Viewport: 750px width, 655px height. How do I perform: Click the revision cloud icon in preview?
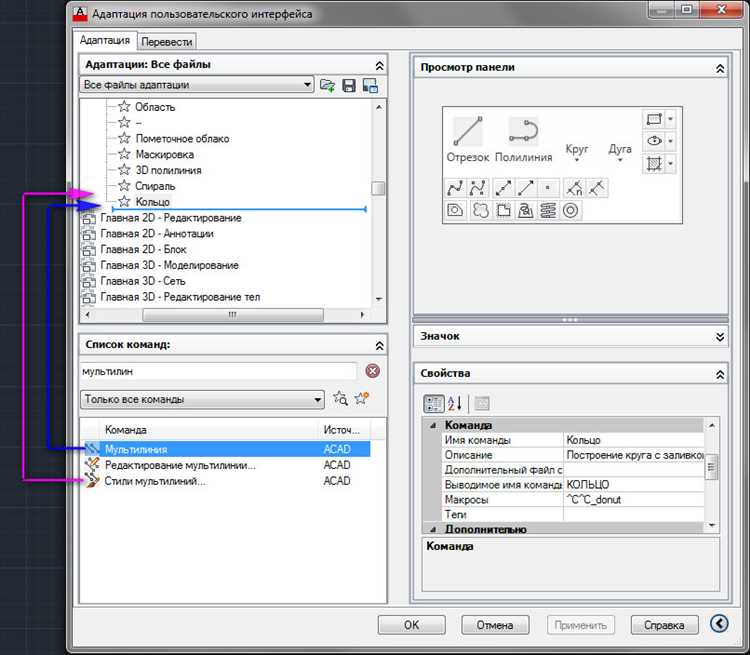point(480,210)
